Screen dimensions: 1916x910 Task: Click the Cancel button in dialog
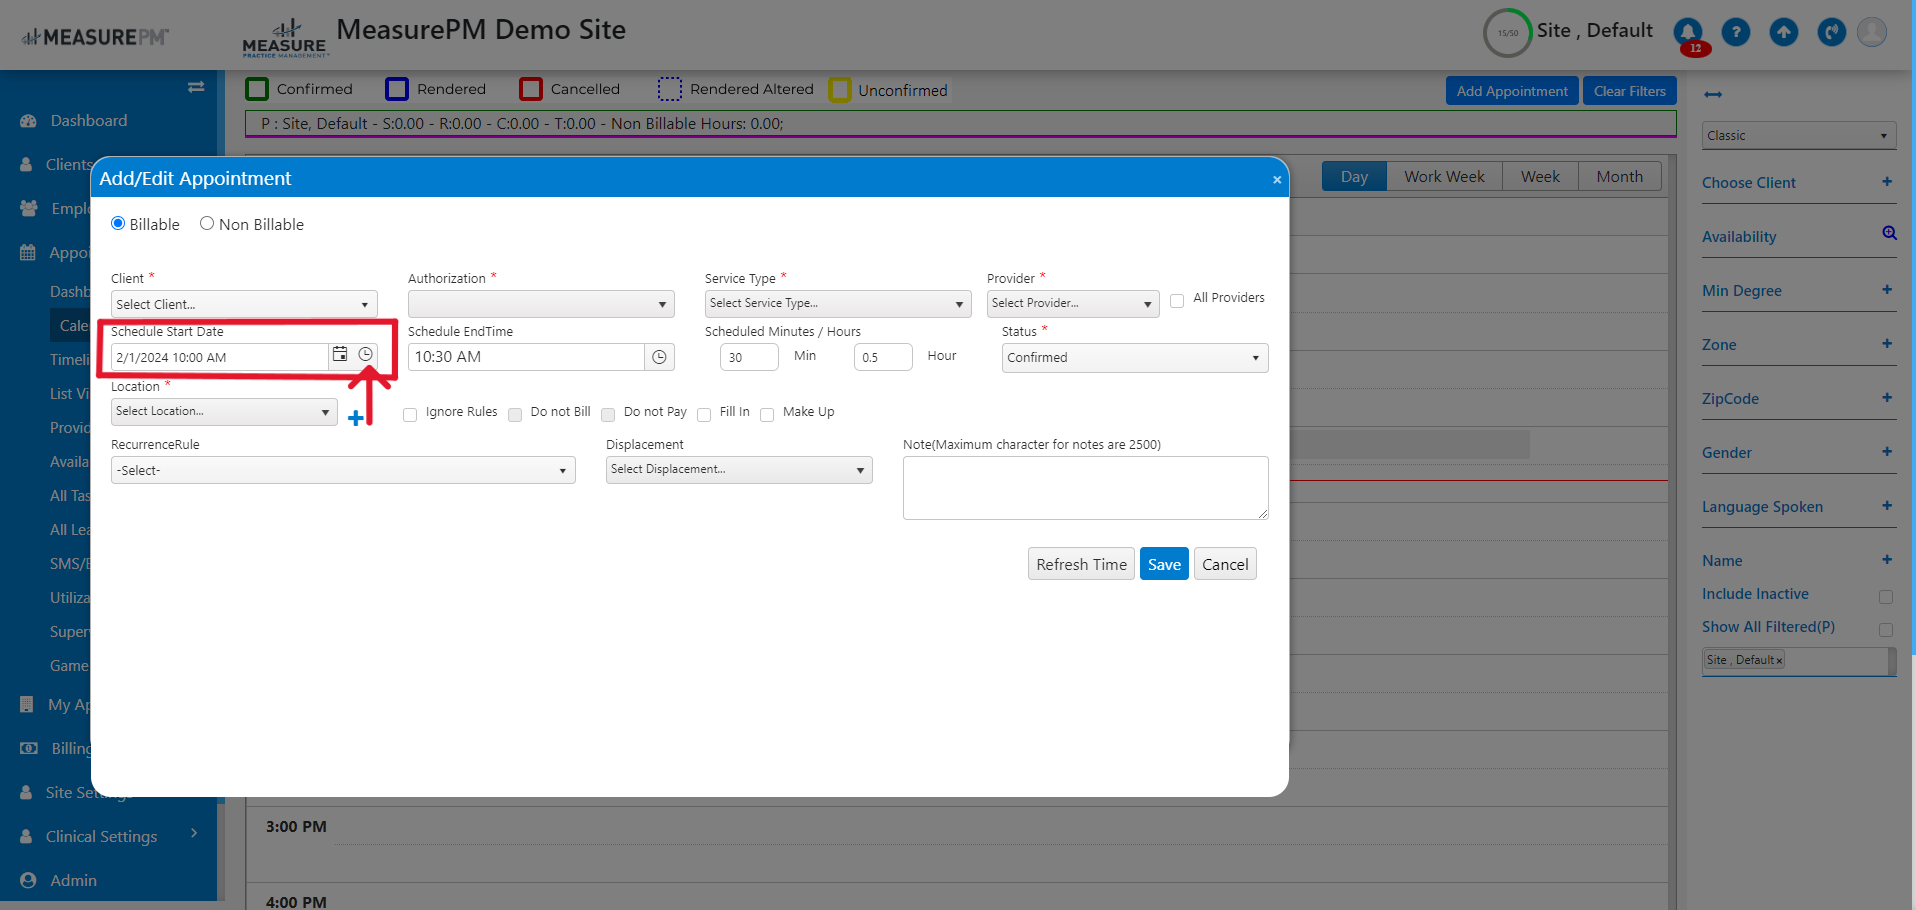point(1225,564)
